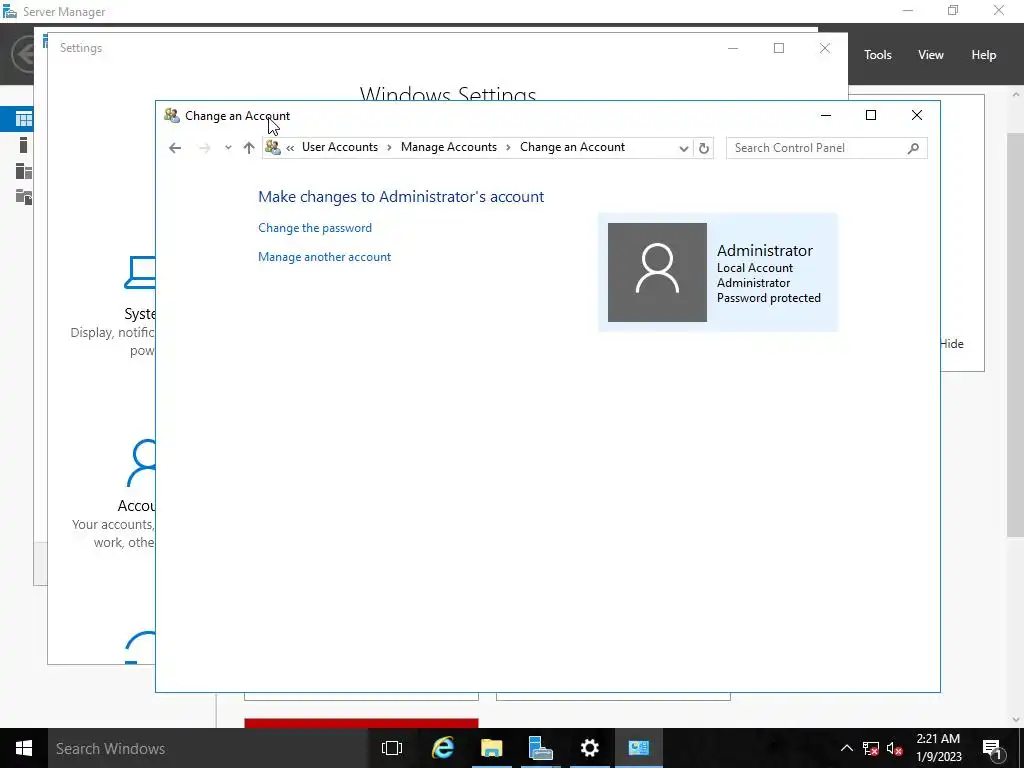Launch Internet Explorer from the taskbar
The width and height of the screenshot is (1024, 768).
(443, 748)
